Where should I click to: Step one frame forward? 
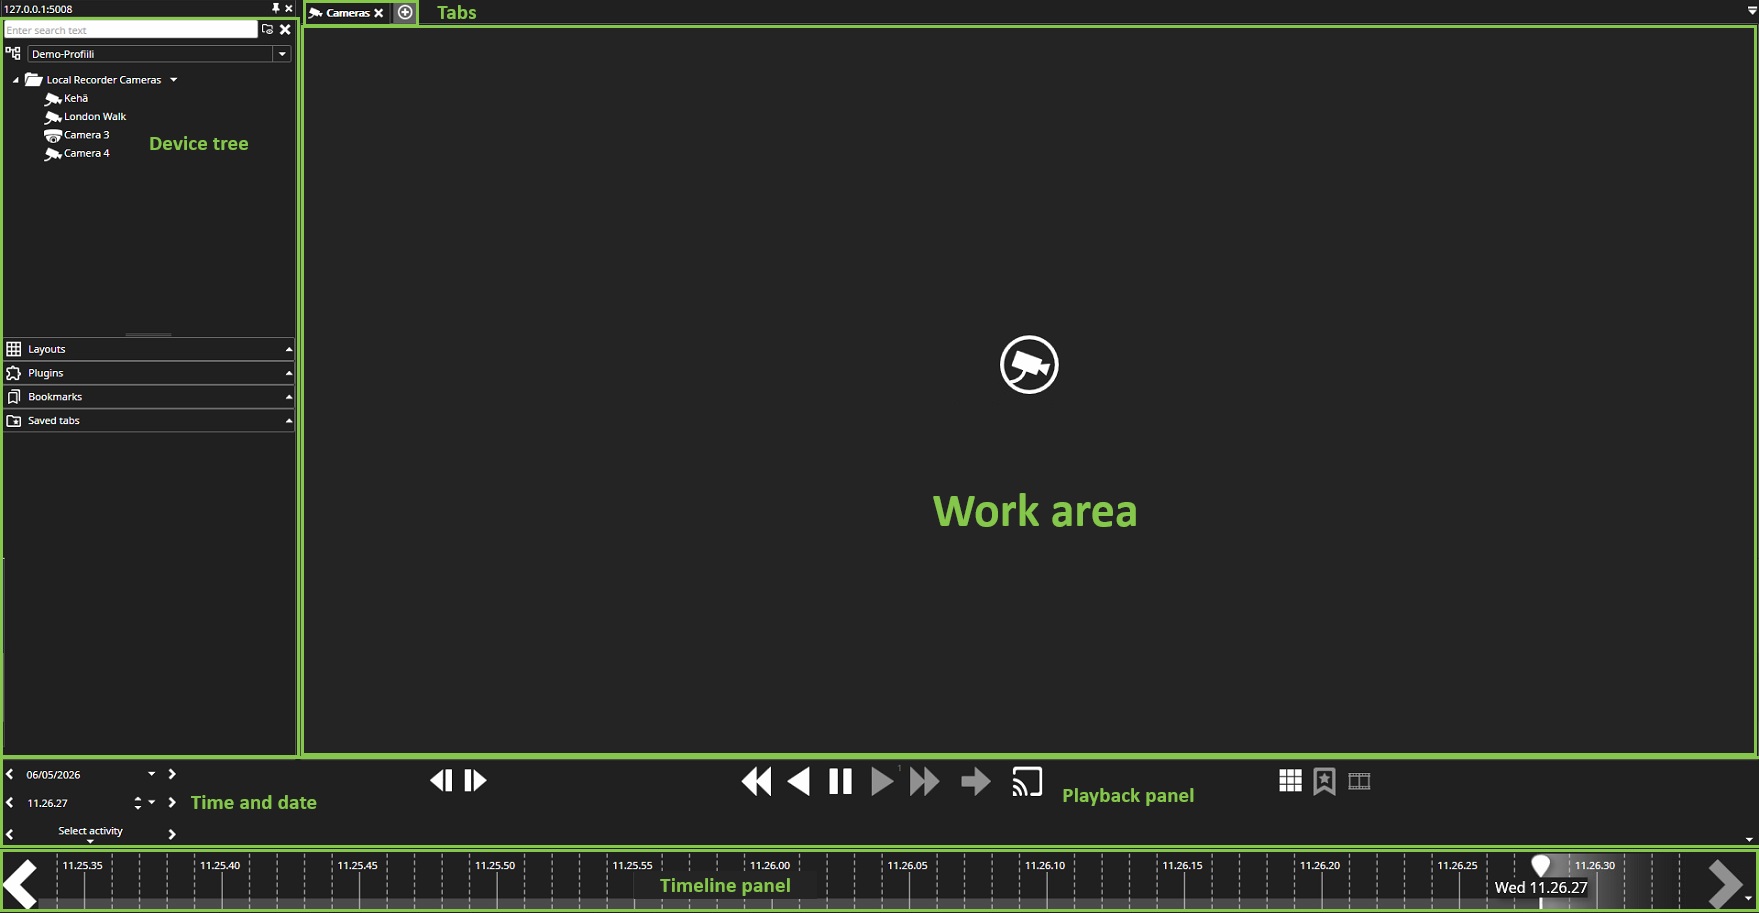click(x=475, y=780)
